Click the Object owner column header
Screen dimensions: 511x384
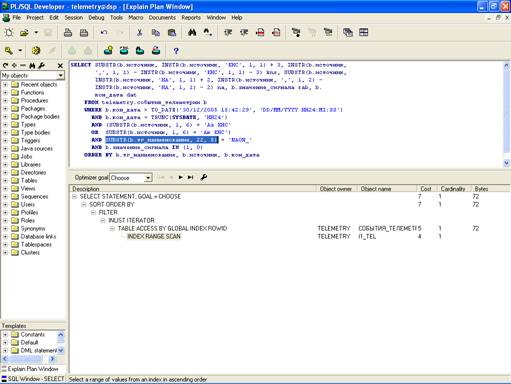point(336,189)
